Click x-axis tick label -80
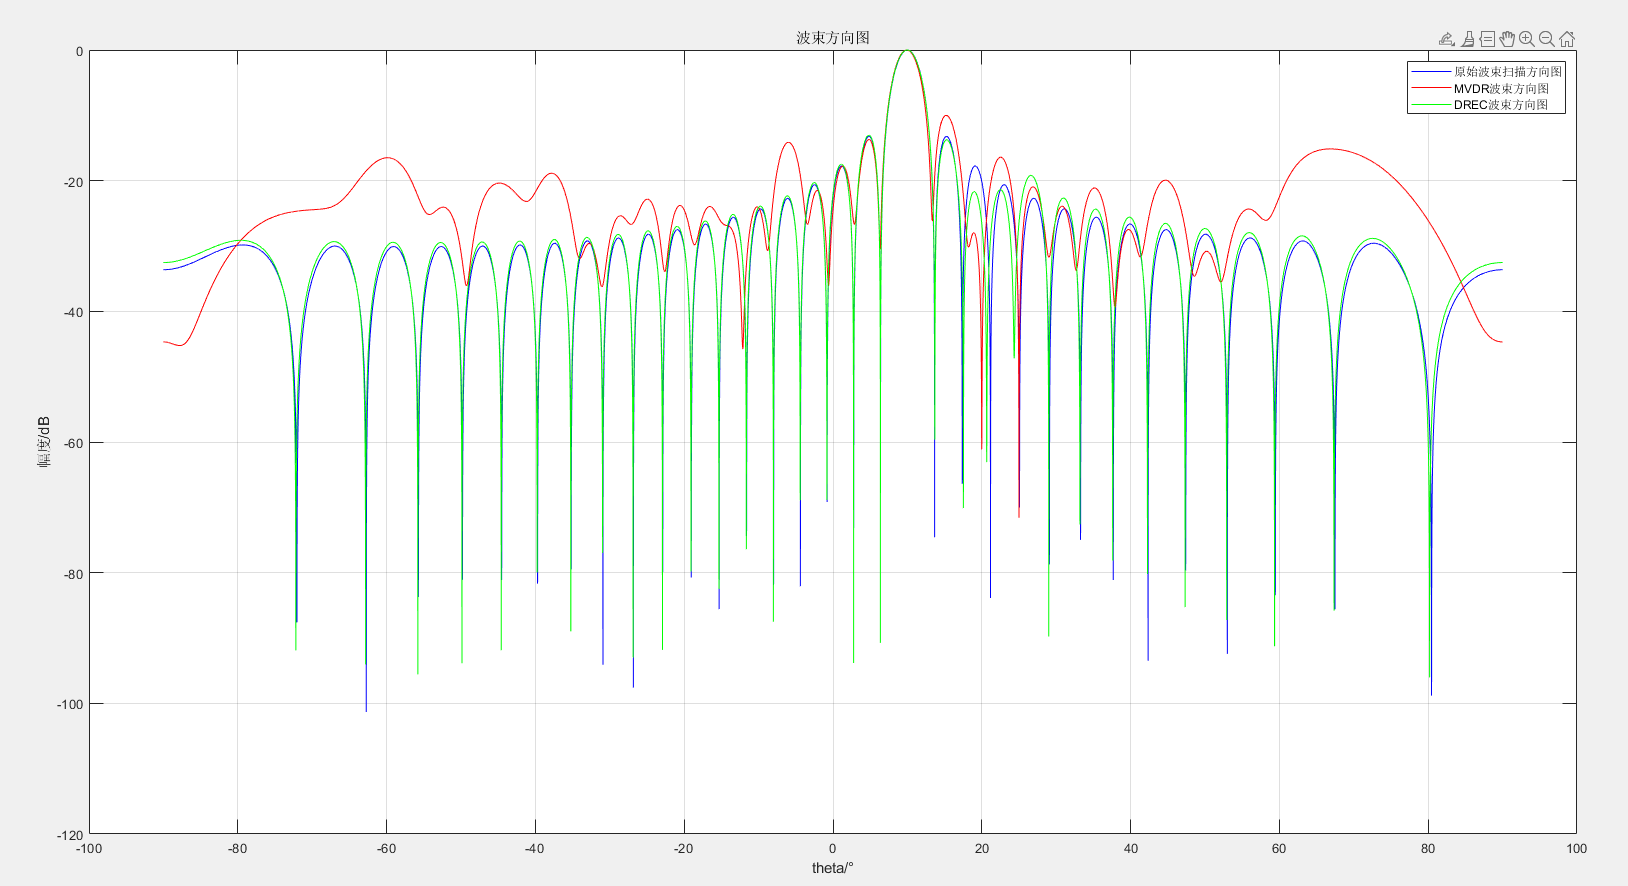 237,848
